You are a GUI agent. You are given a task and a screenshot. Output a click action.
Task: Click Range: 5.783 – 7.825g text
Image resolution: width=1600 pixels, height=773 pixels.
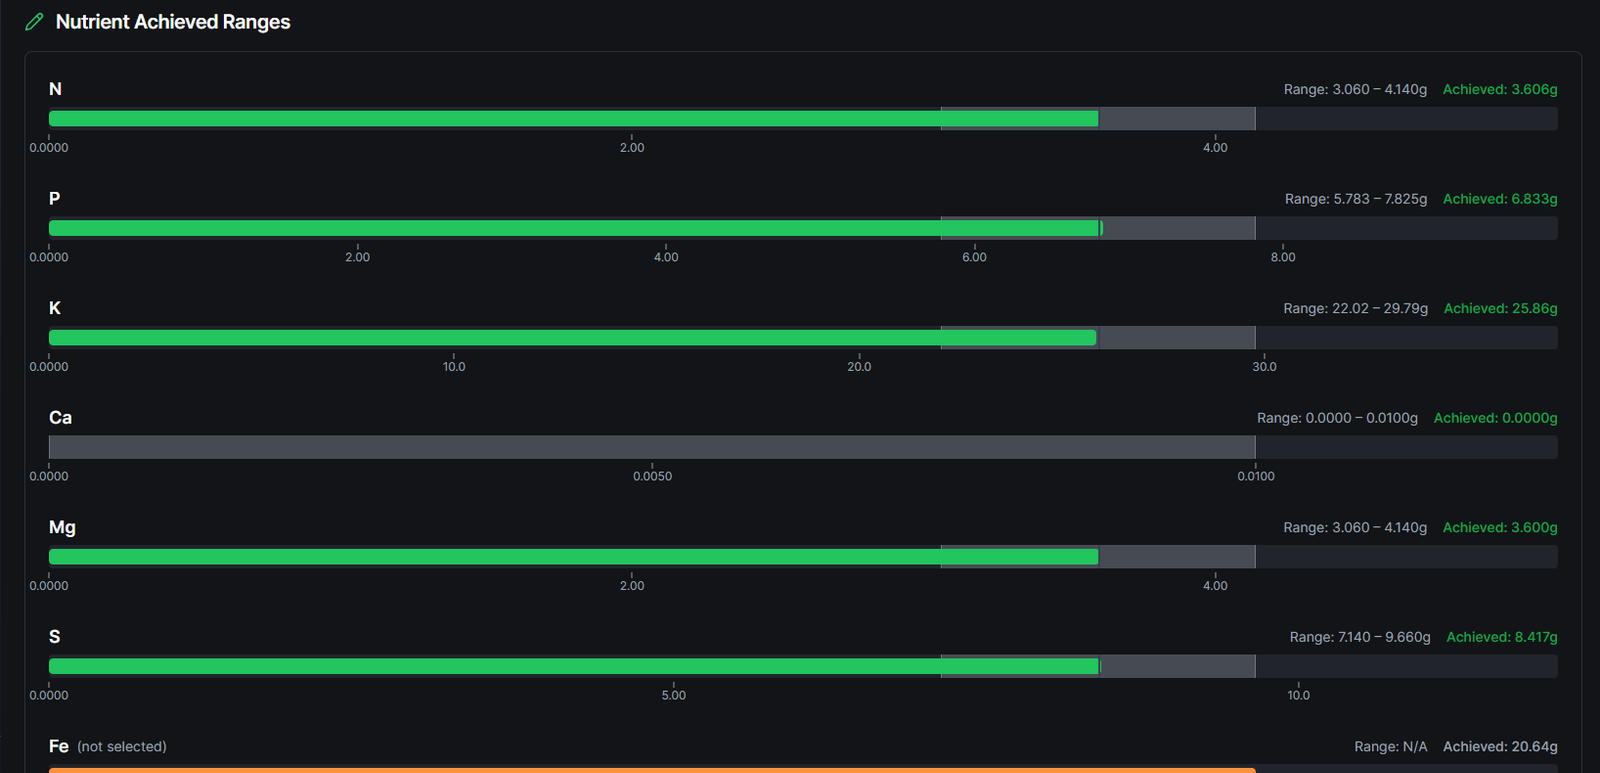(x=1356, y=199)
